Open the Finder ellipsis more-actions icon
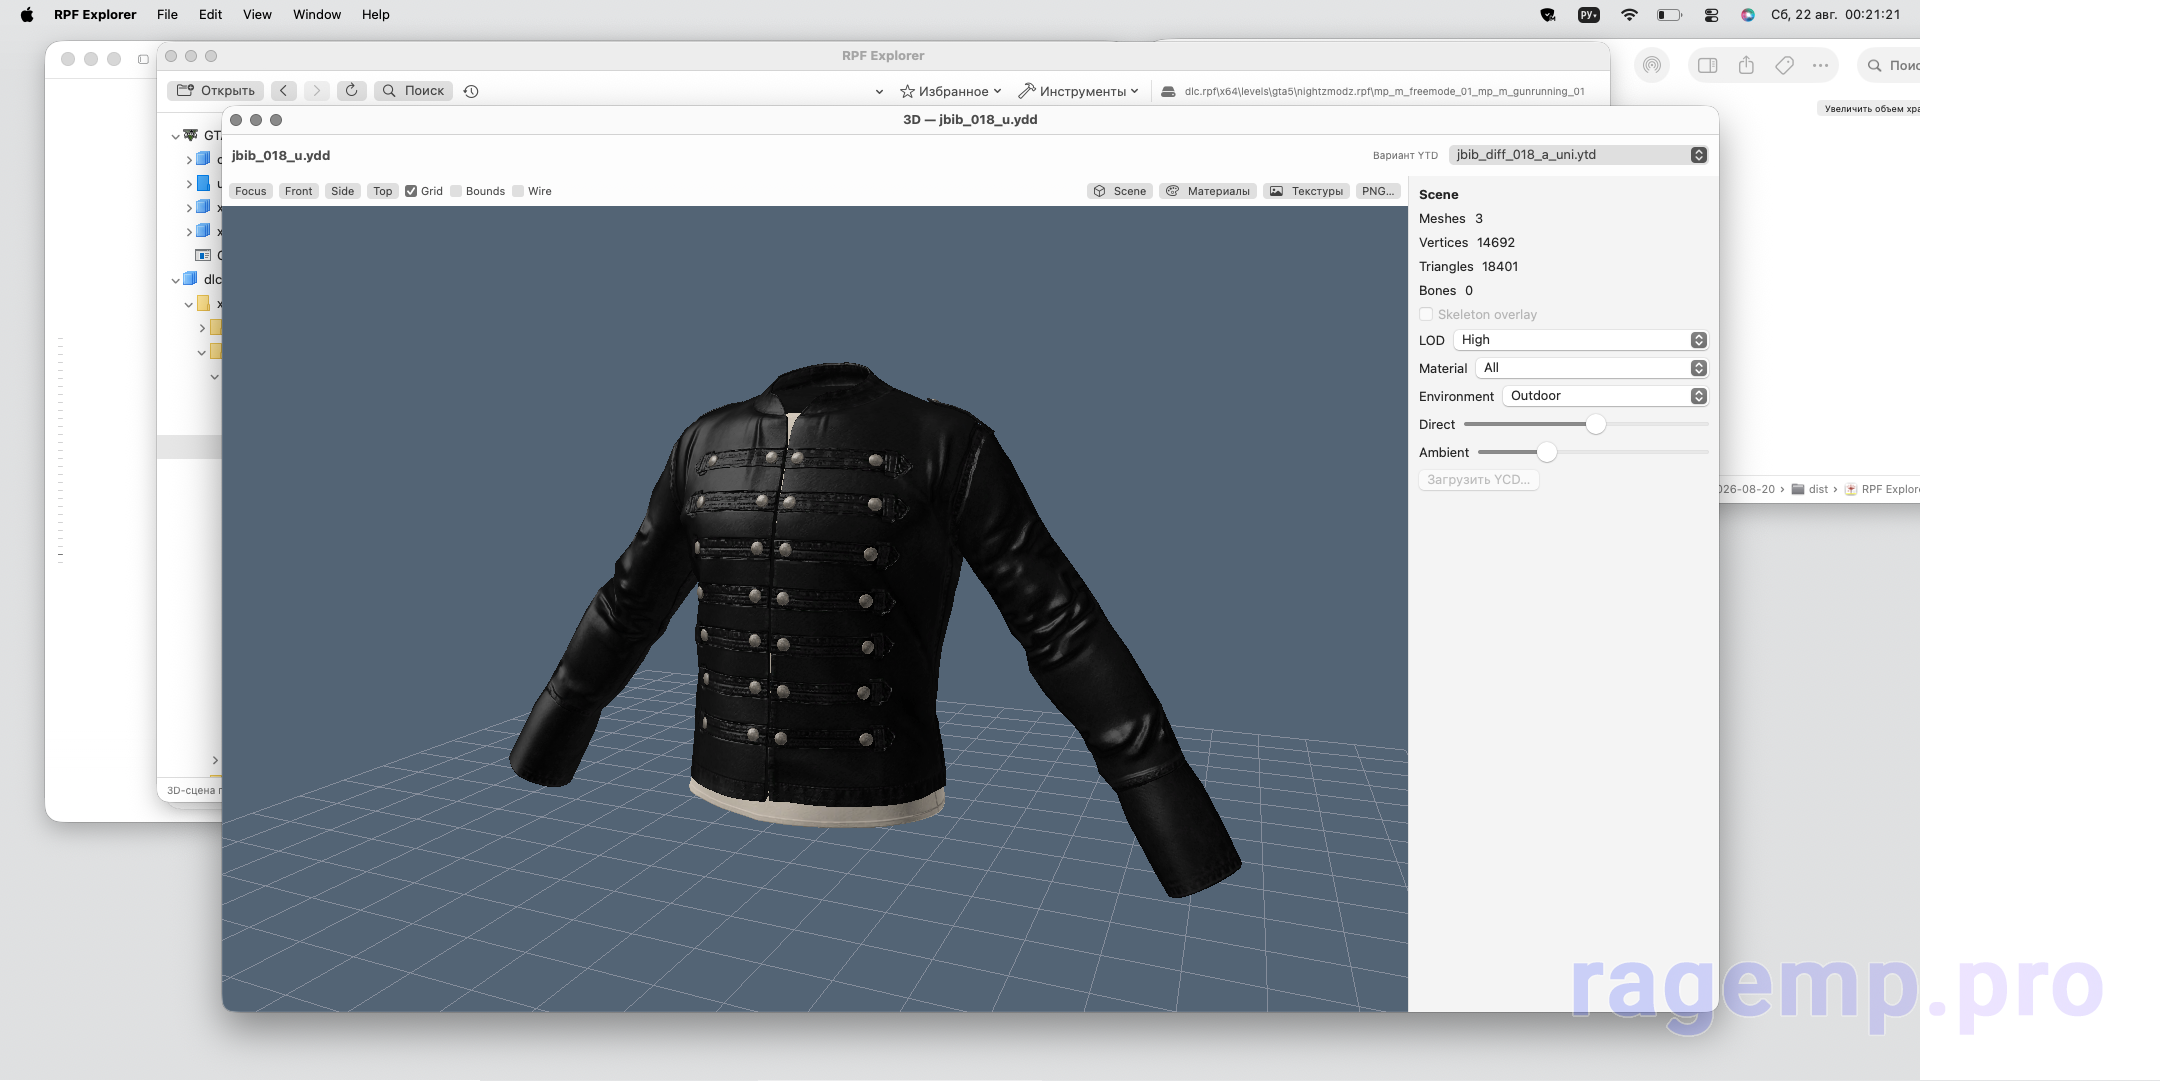 point(1820,65)
